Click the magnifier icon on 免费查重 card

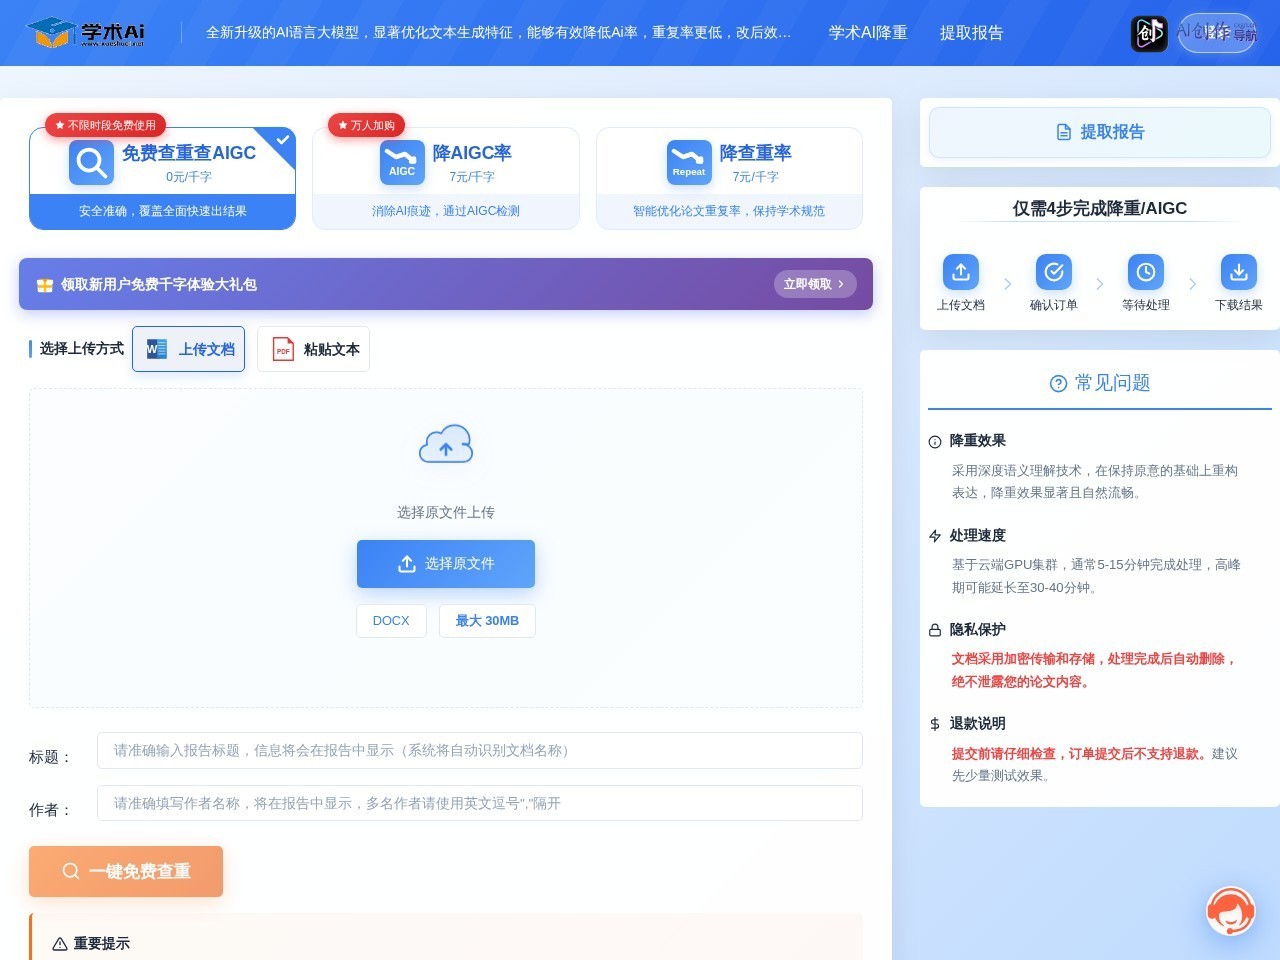91,162
